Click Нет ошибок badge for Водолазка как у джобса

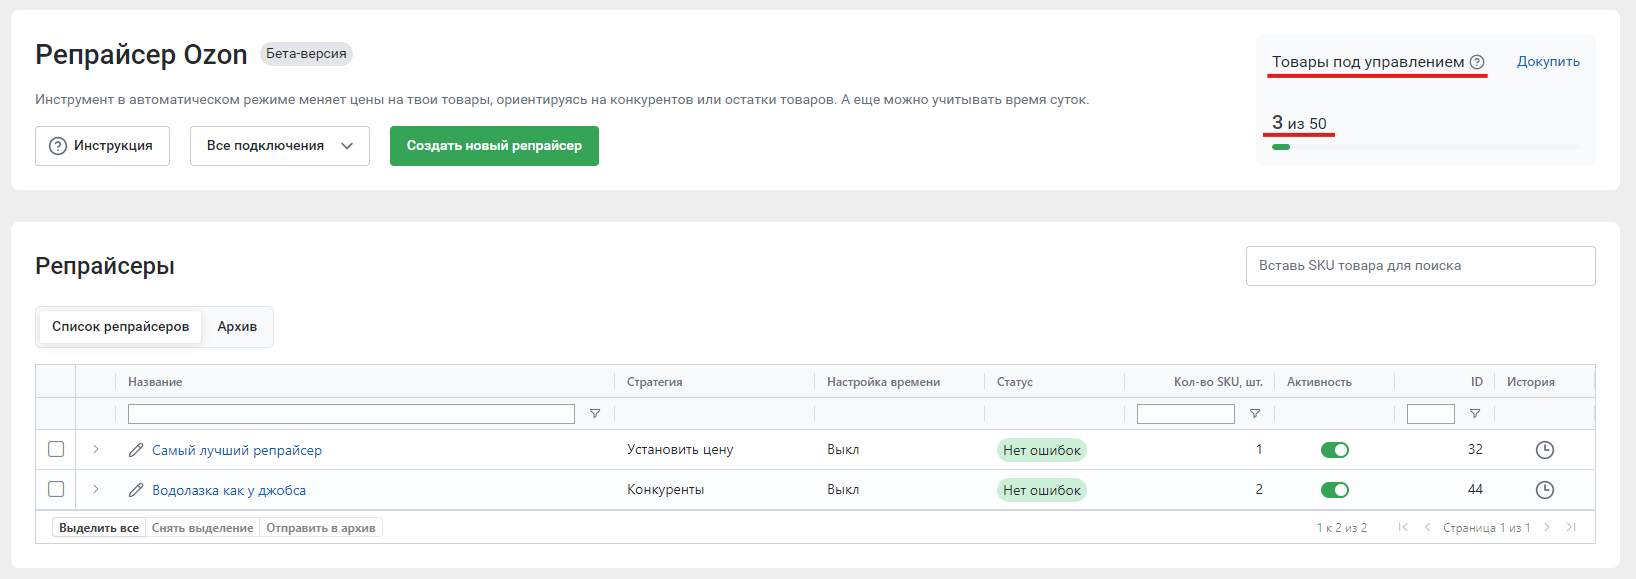(x=1042, y=490)
